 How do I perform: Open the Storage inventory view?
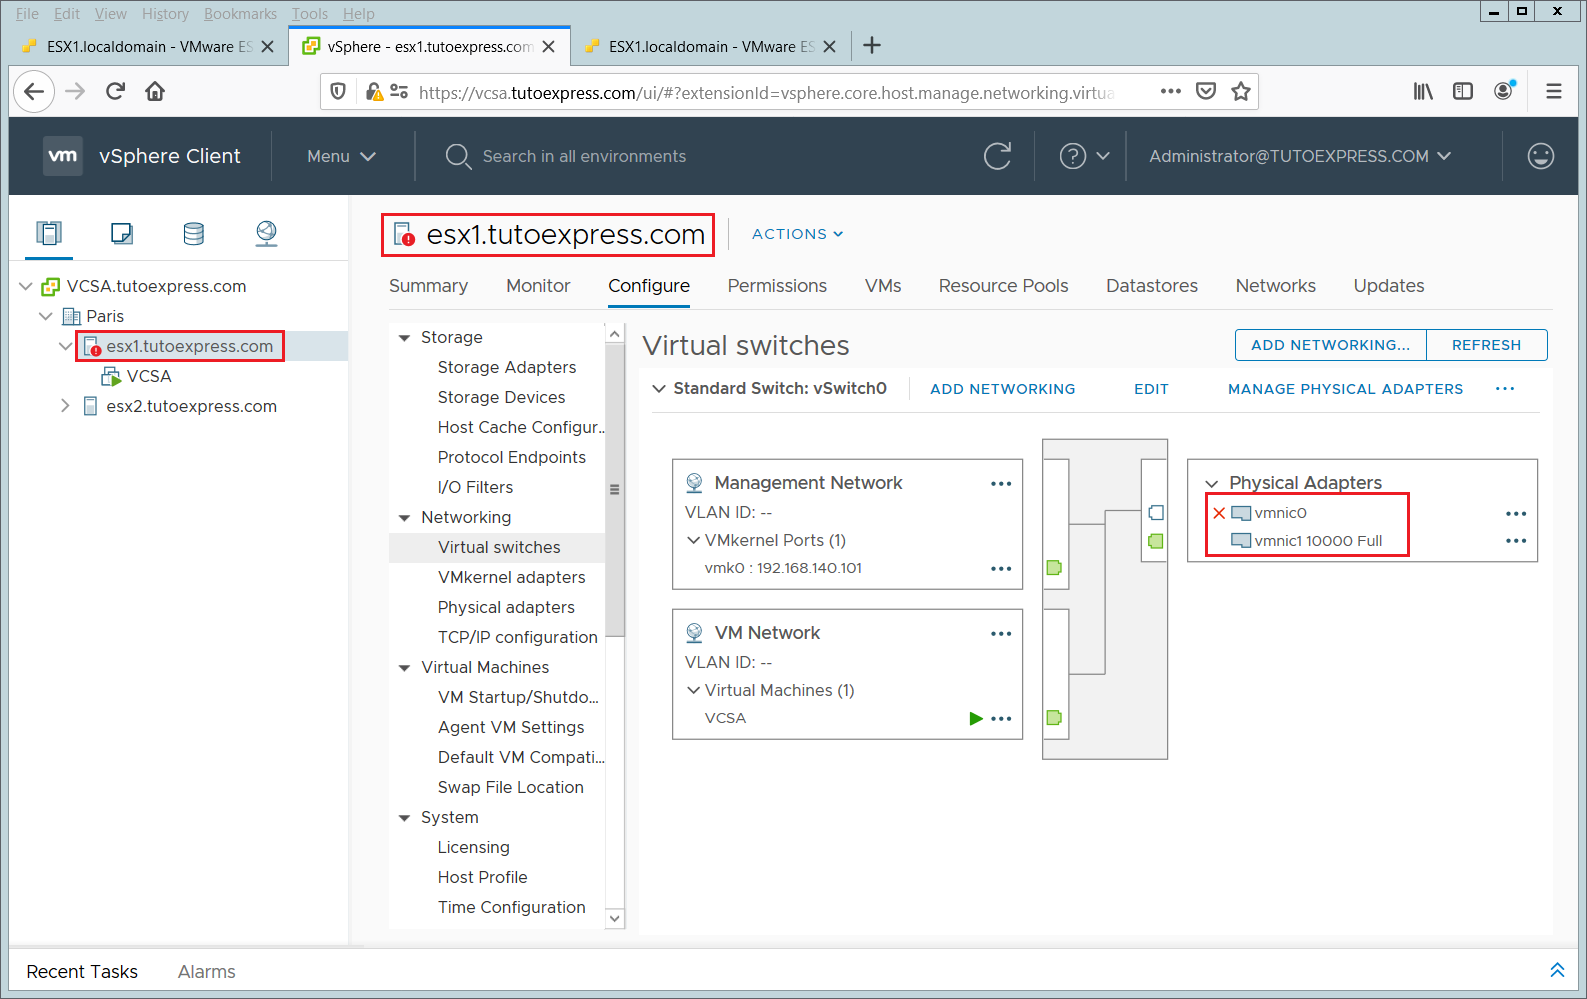[194, 233]
